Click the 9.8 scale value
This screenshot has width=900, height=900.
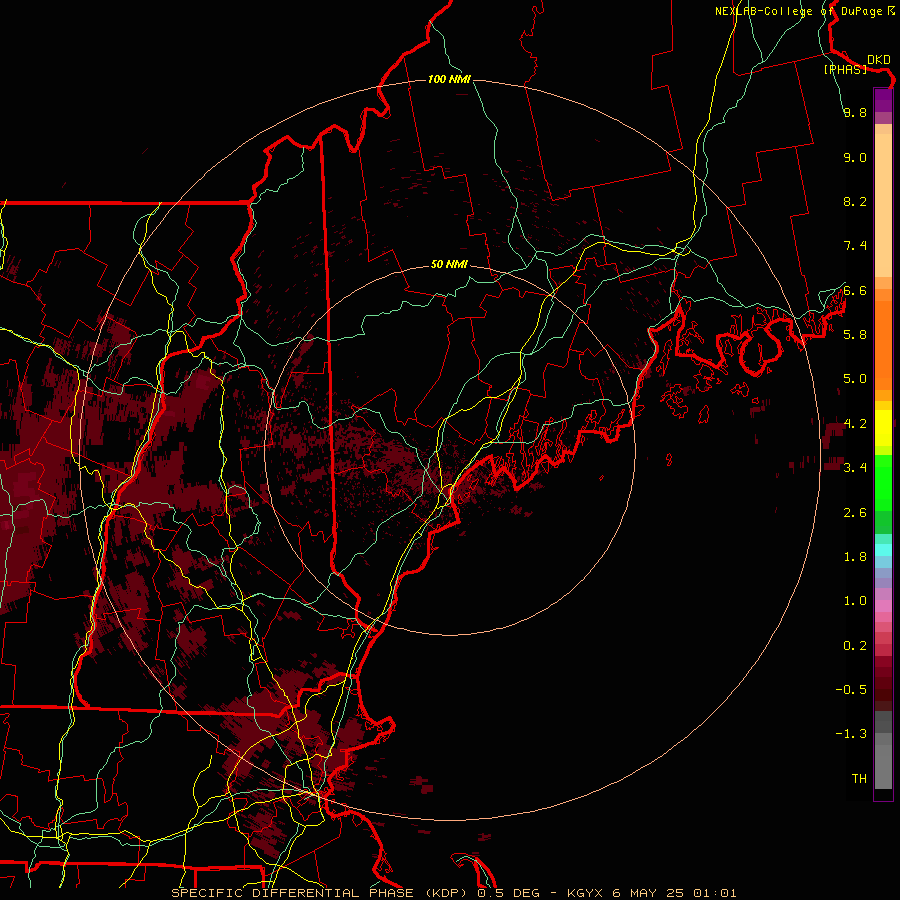point(855,113)
